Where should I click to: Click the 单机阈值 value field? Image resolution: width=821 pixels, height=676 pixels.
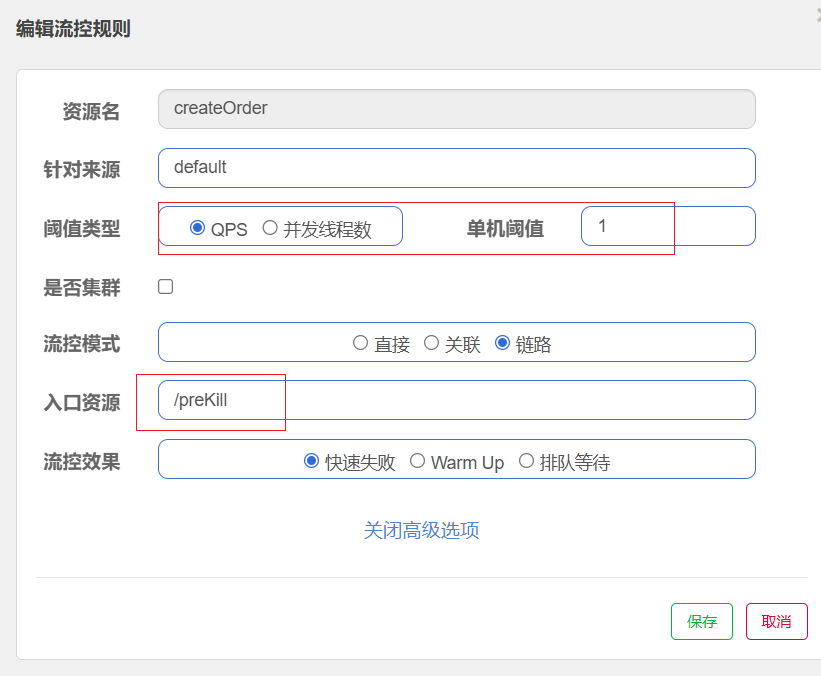668,226
